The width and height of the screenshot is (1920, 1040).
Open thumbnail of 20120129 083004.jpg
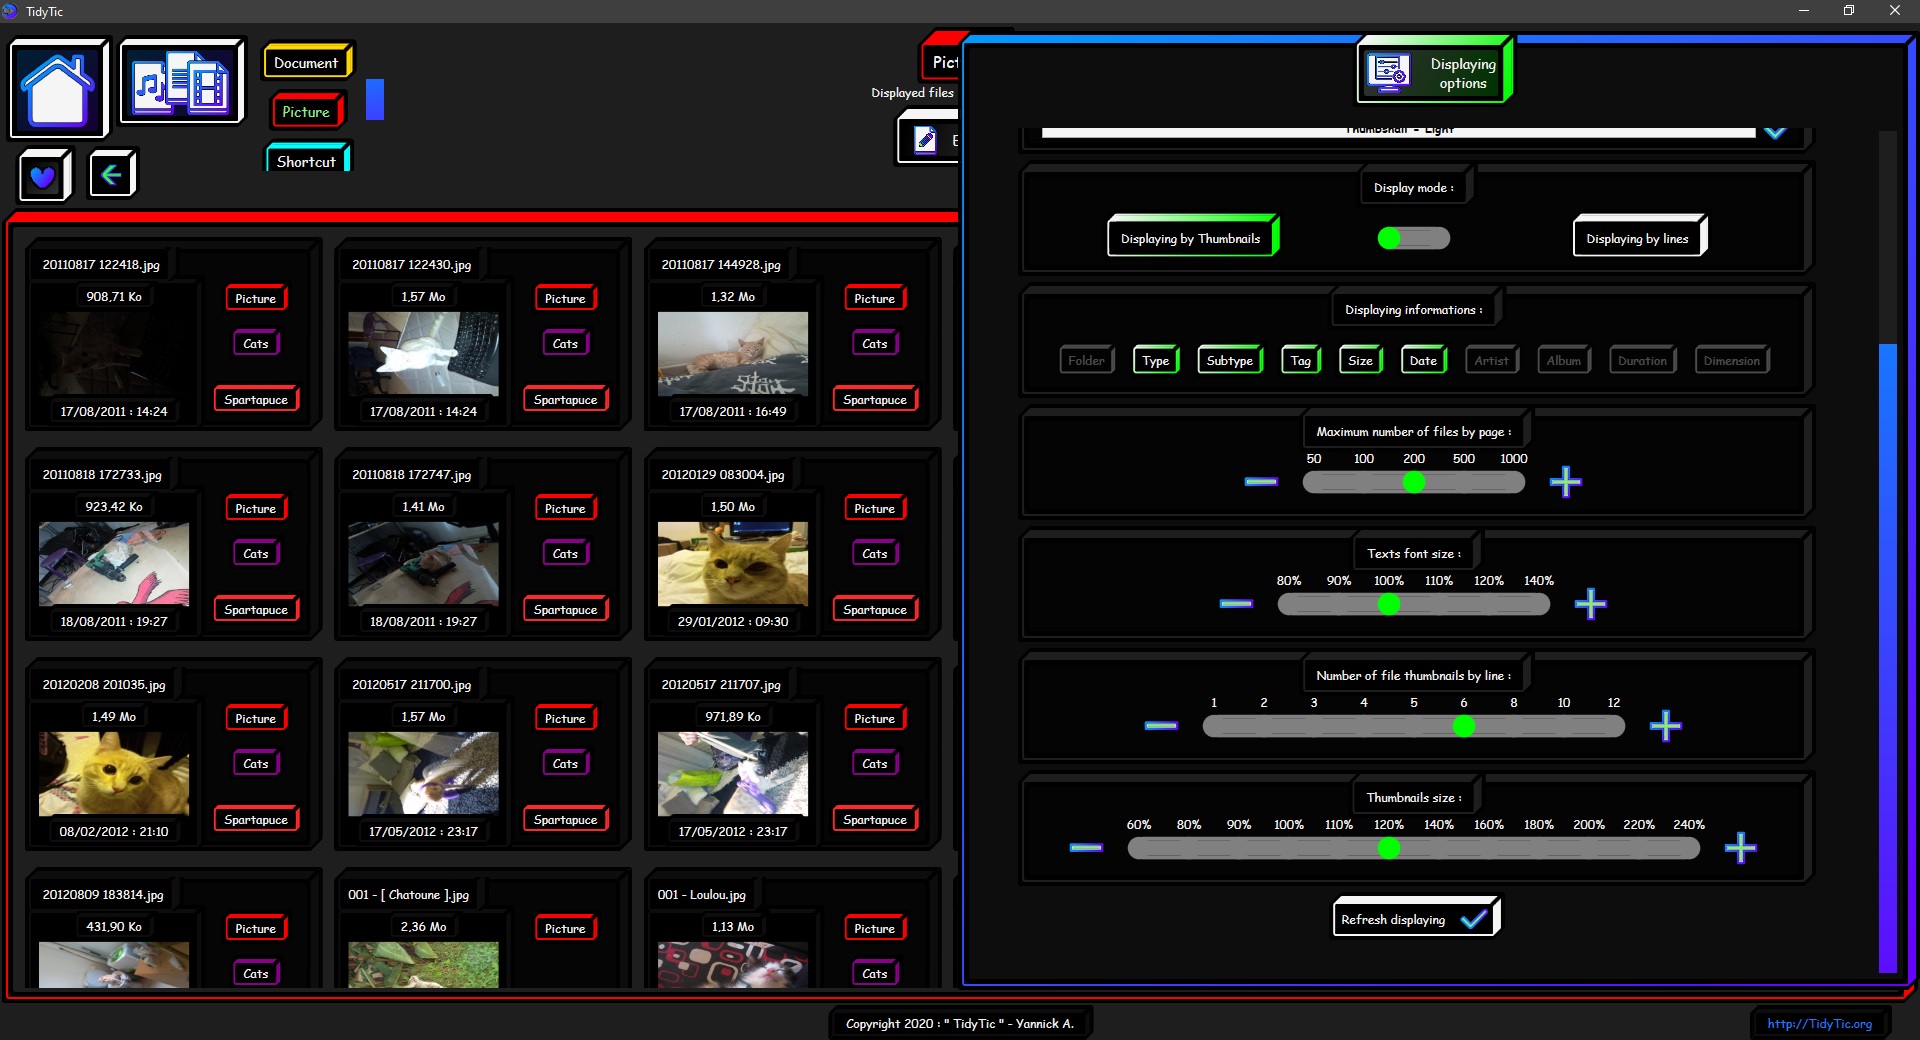733,564
